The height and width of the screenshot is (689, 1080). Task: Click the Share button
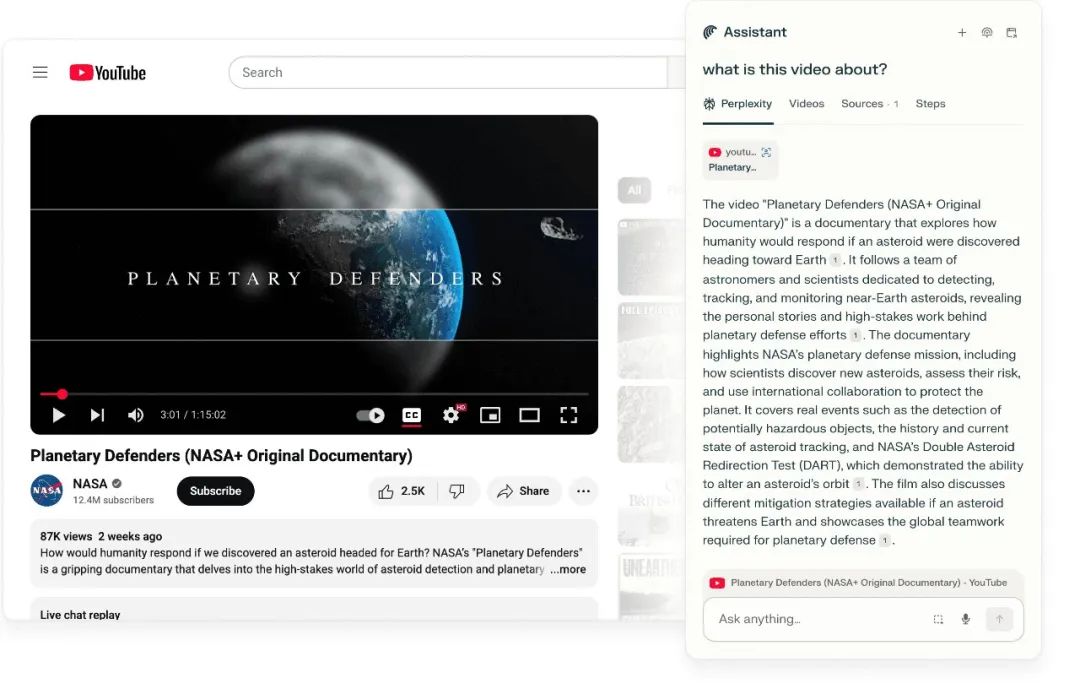pyautogui.click(x=523, y=491)
